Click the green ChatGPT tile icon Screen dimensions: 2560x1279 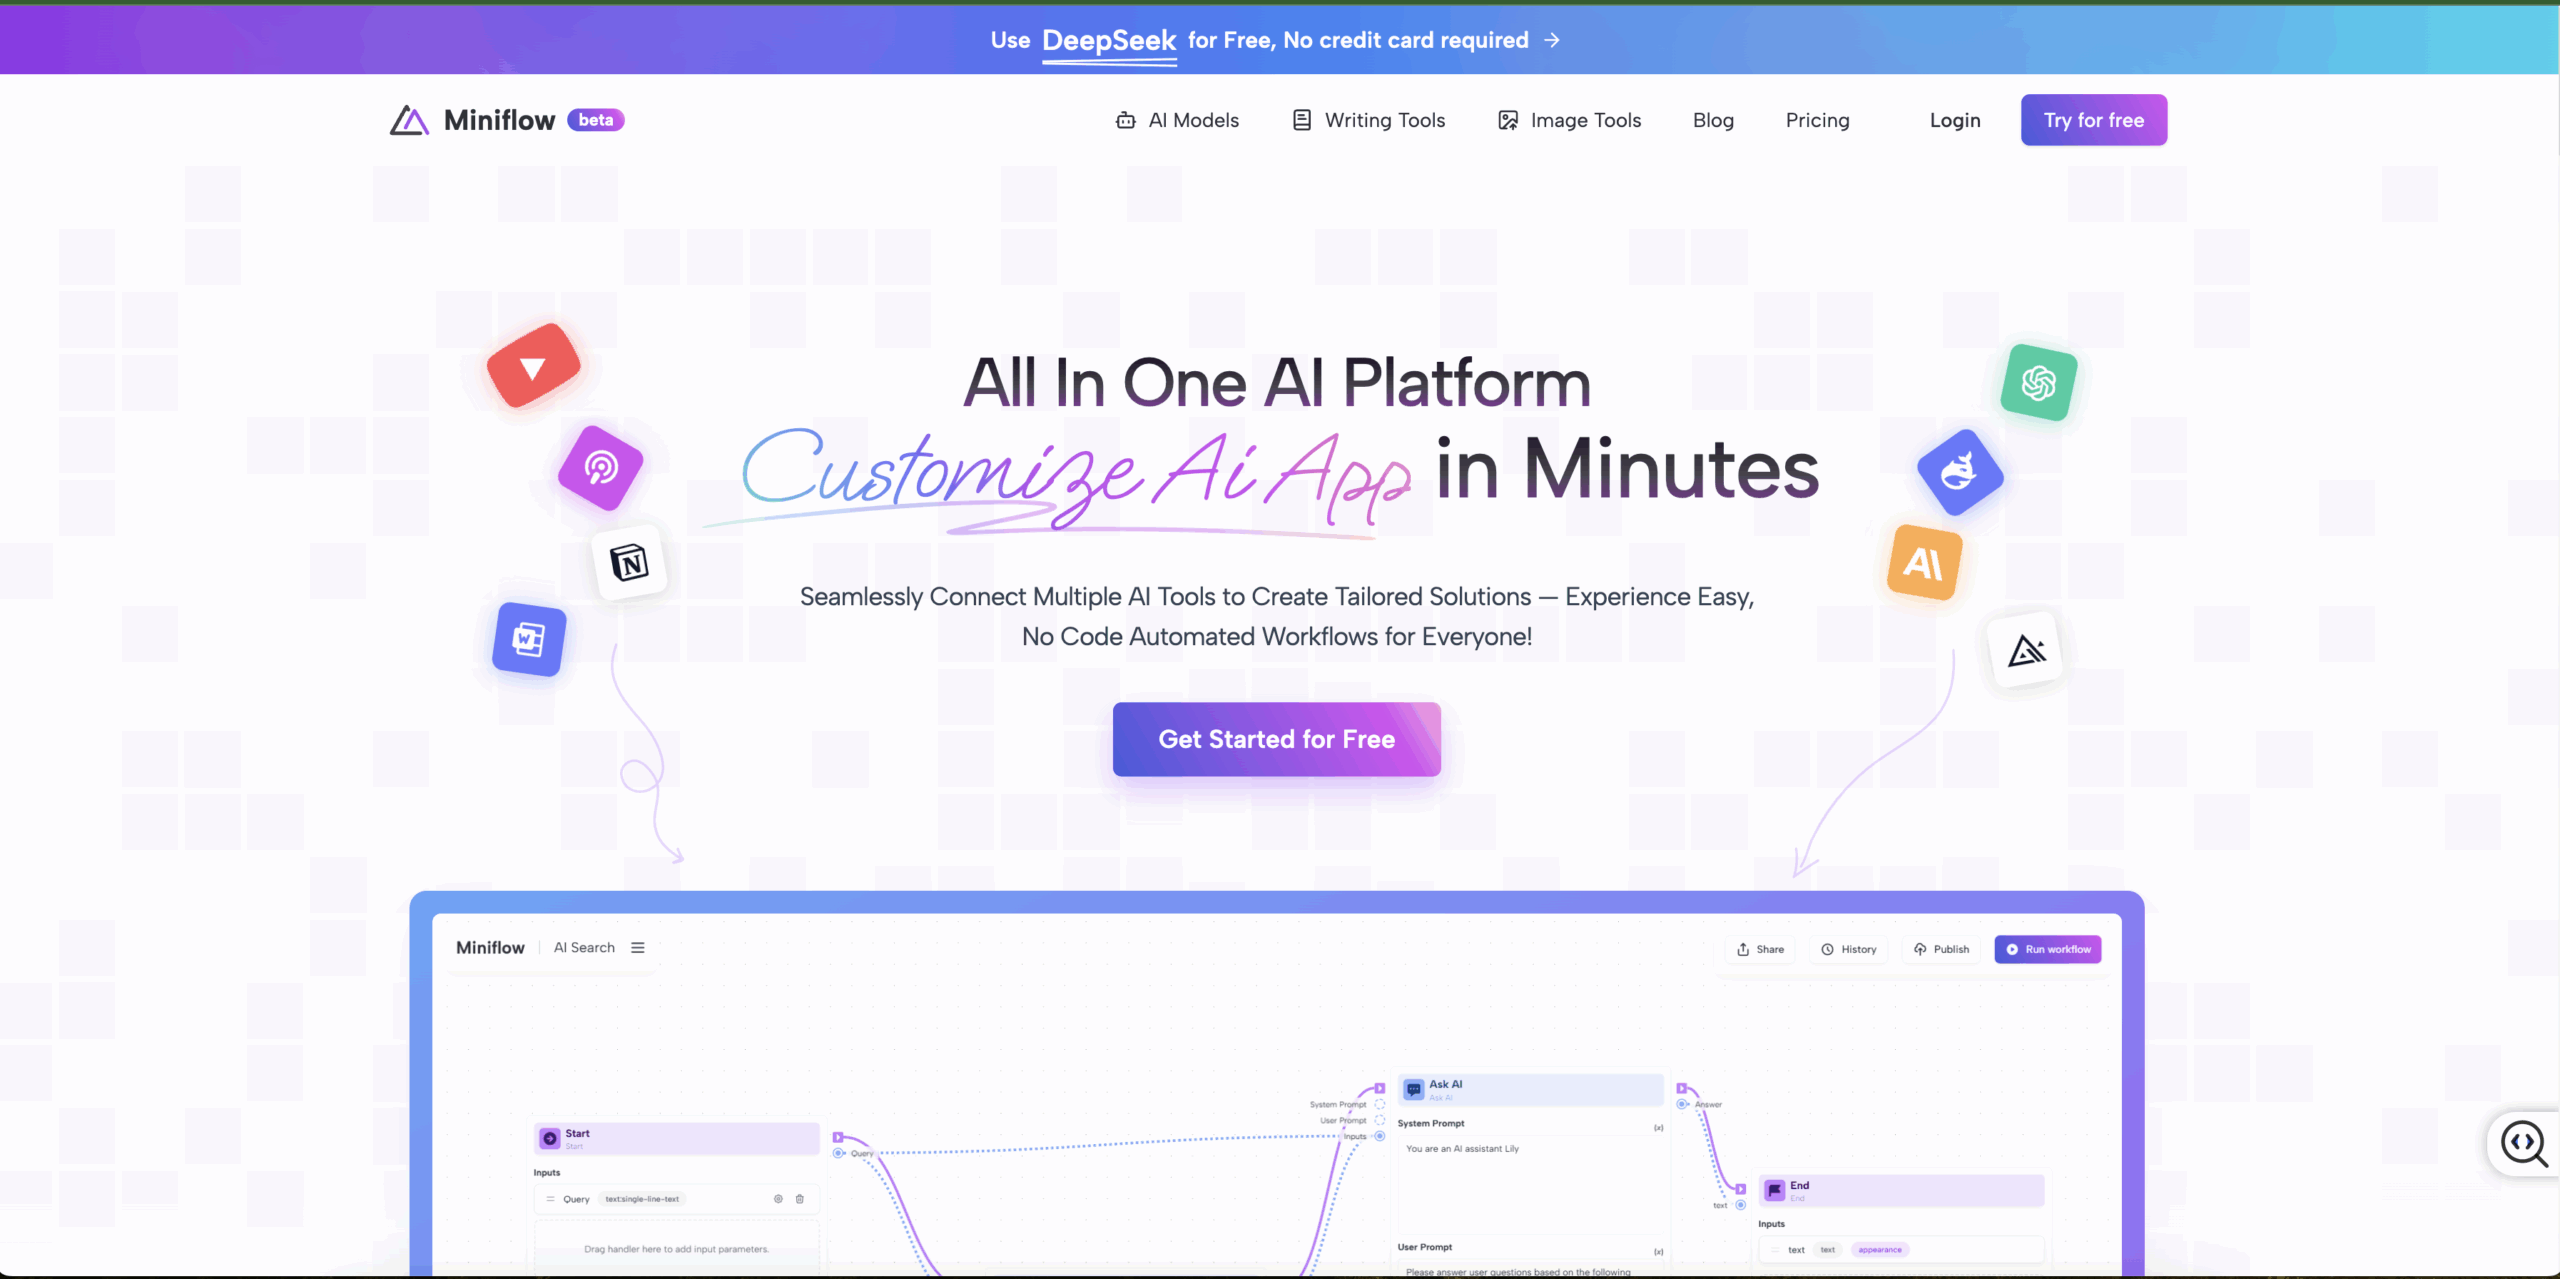tap(2039, 383)
